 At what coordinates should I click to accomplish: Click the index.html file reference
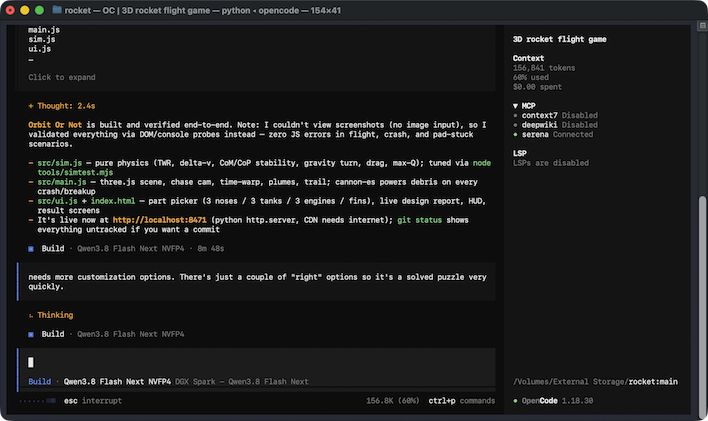click(x=113, y=201)
